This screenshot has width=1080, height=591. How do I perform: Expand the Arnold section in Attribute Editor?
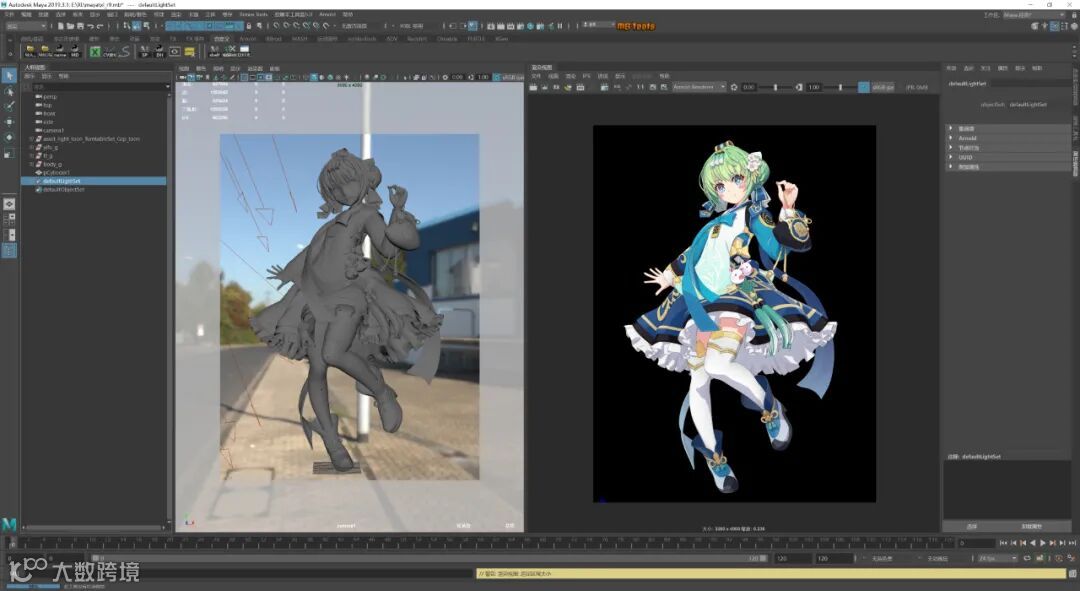[951, 138]
